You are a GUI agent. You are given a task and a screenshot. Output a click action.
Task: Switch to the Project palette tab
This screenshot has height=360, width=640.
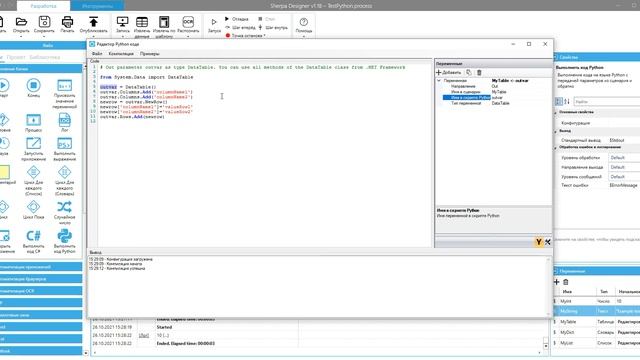tap(16, 57)
